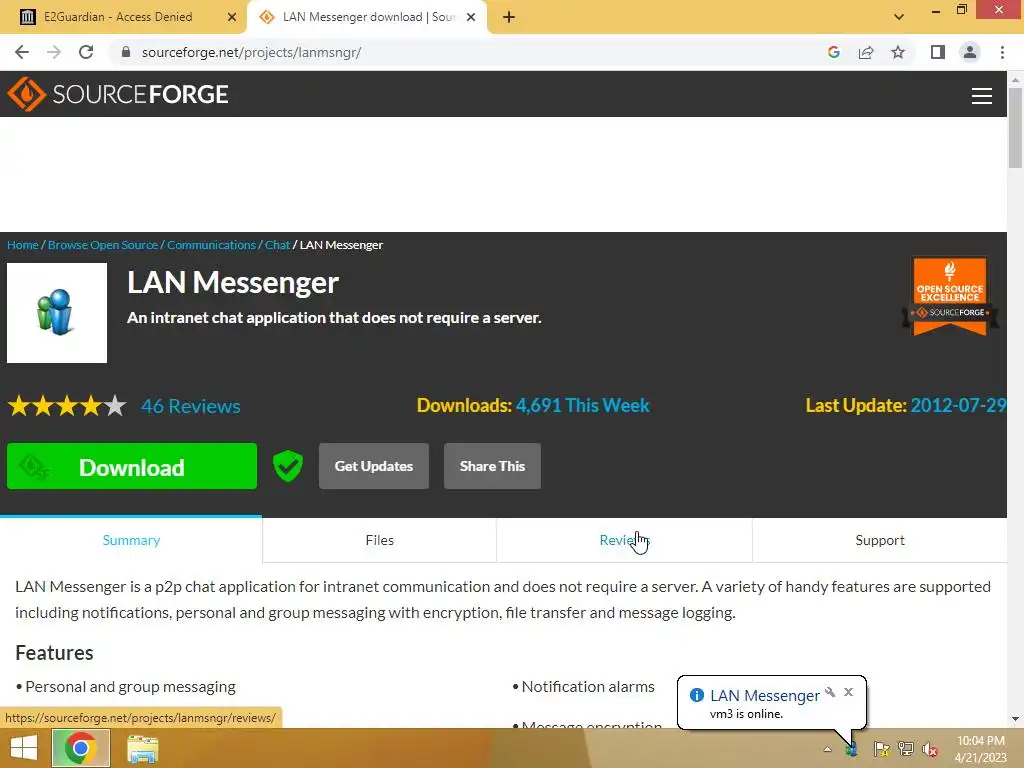
Task: Click the '4,691 This Week' downloads text
Action: point(583,406)
